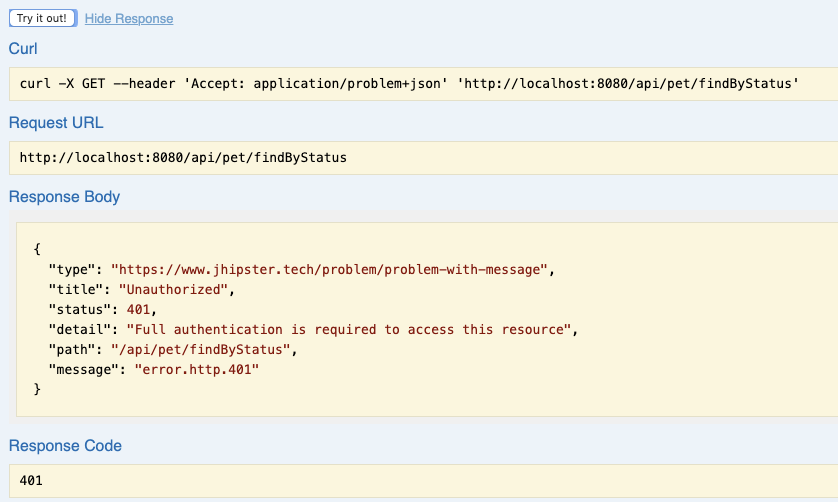Hide the response via Hide Response link
Image resolution: width=838 pixels, height=502 pixels.
[x=129, y=19]
